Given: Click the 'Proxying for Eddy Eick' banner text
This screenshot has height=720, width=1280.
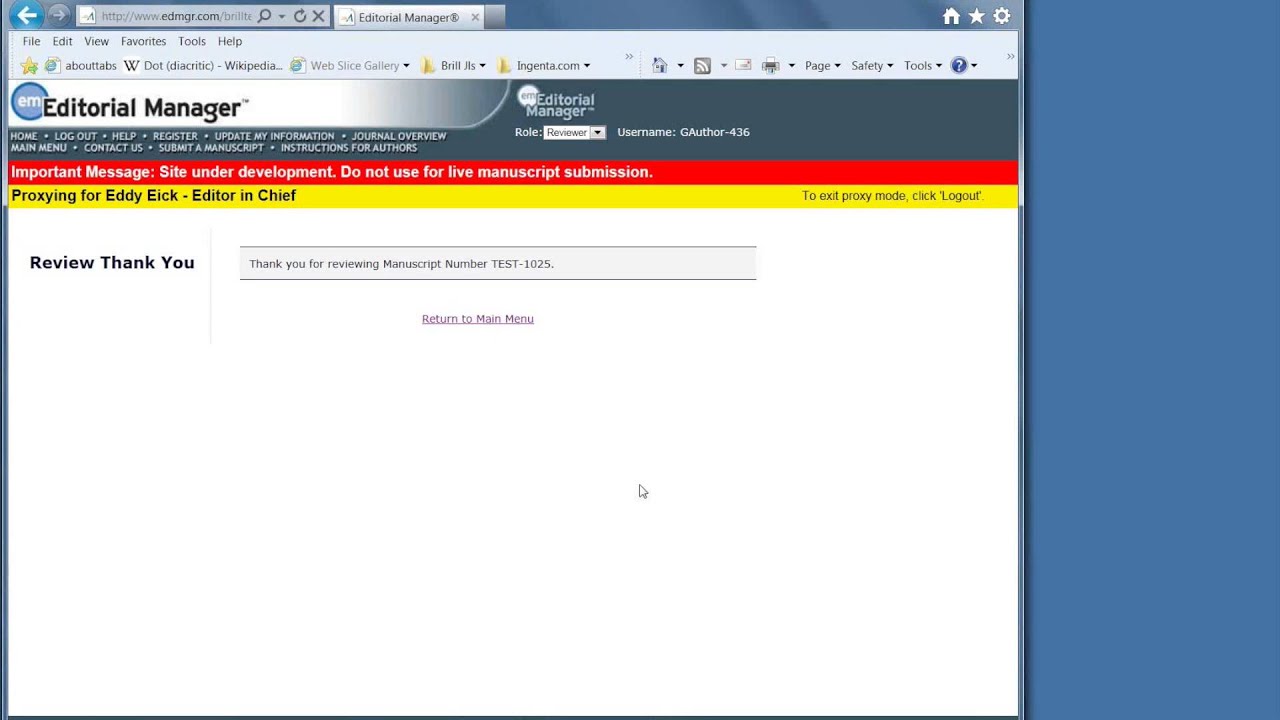Looking at the screenshot, I should tap(153, 195).
